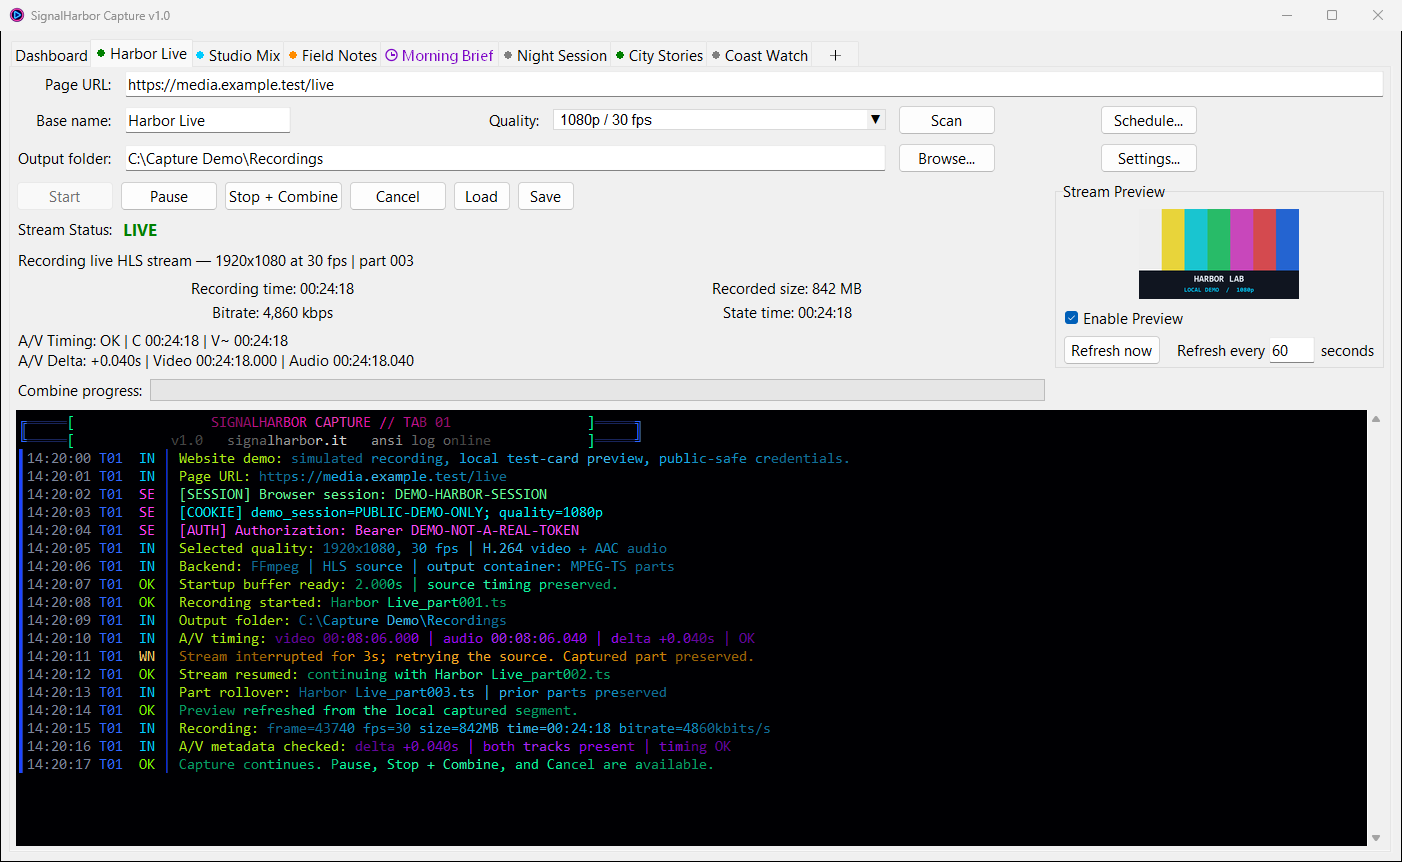This screenshot has width=1402, height=862.
Task: Click the 'Recorded size: 842 MB' text
Action: click(x=787, y=288)
